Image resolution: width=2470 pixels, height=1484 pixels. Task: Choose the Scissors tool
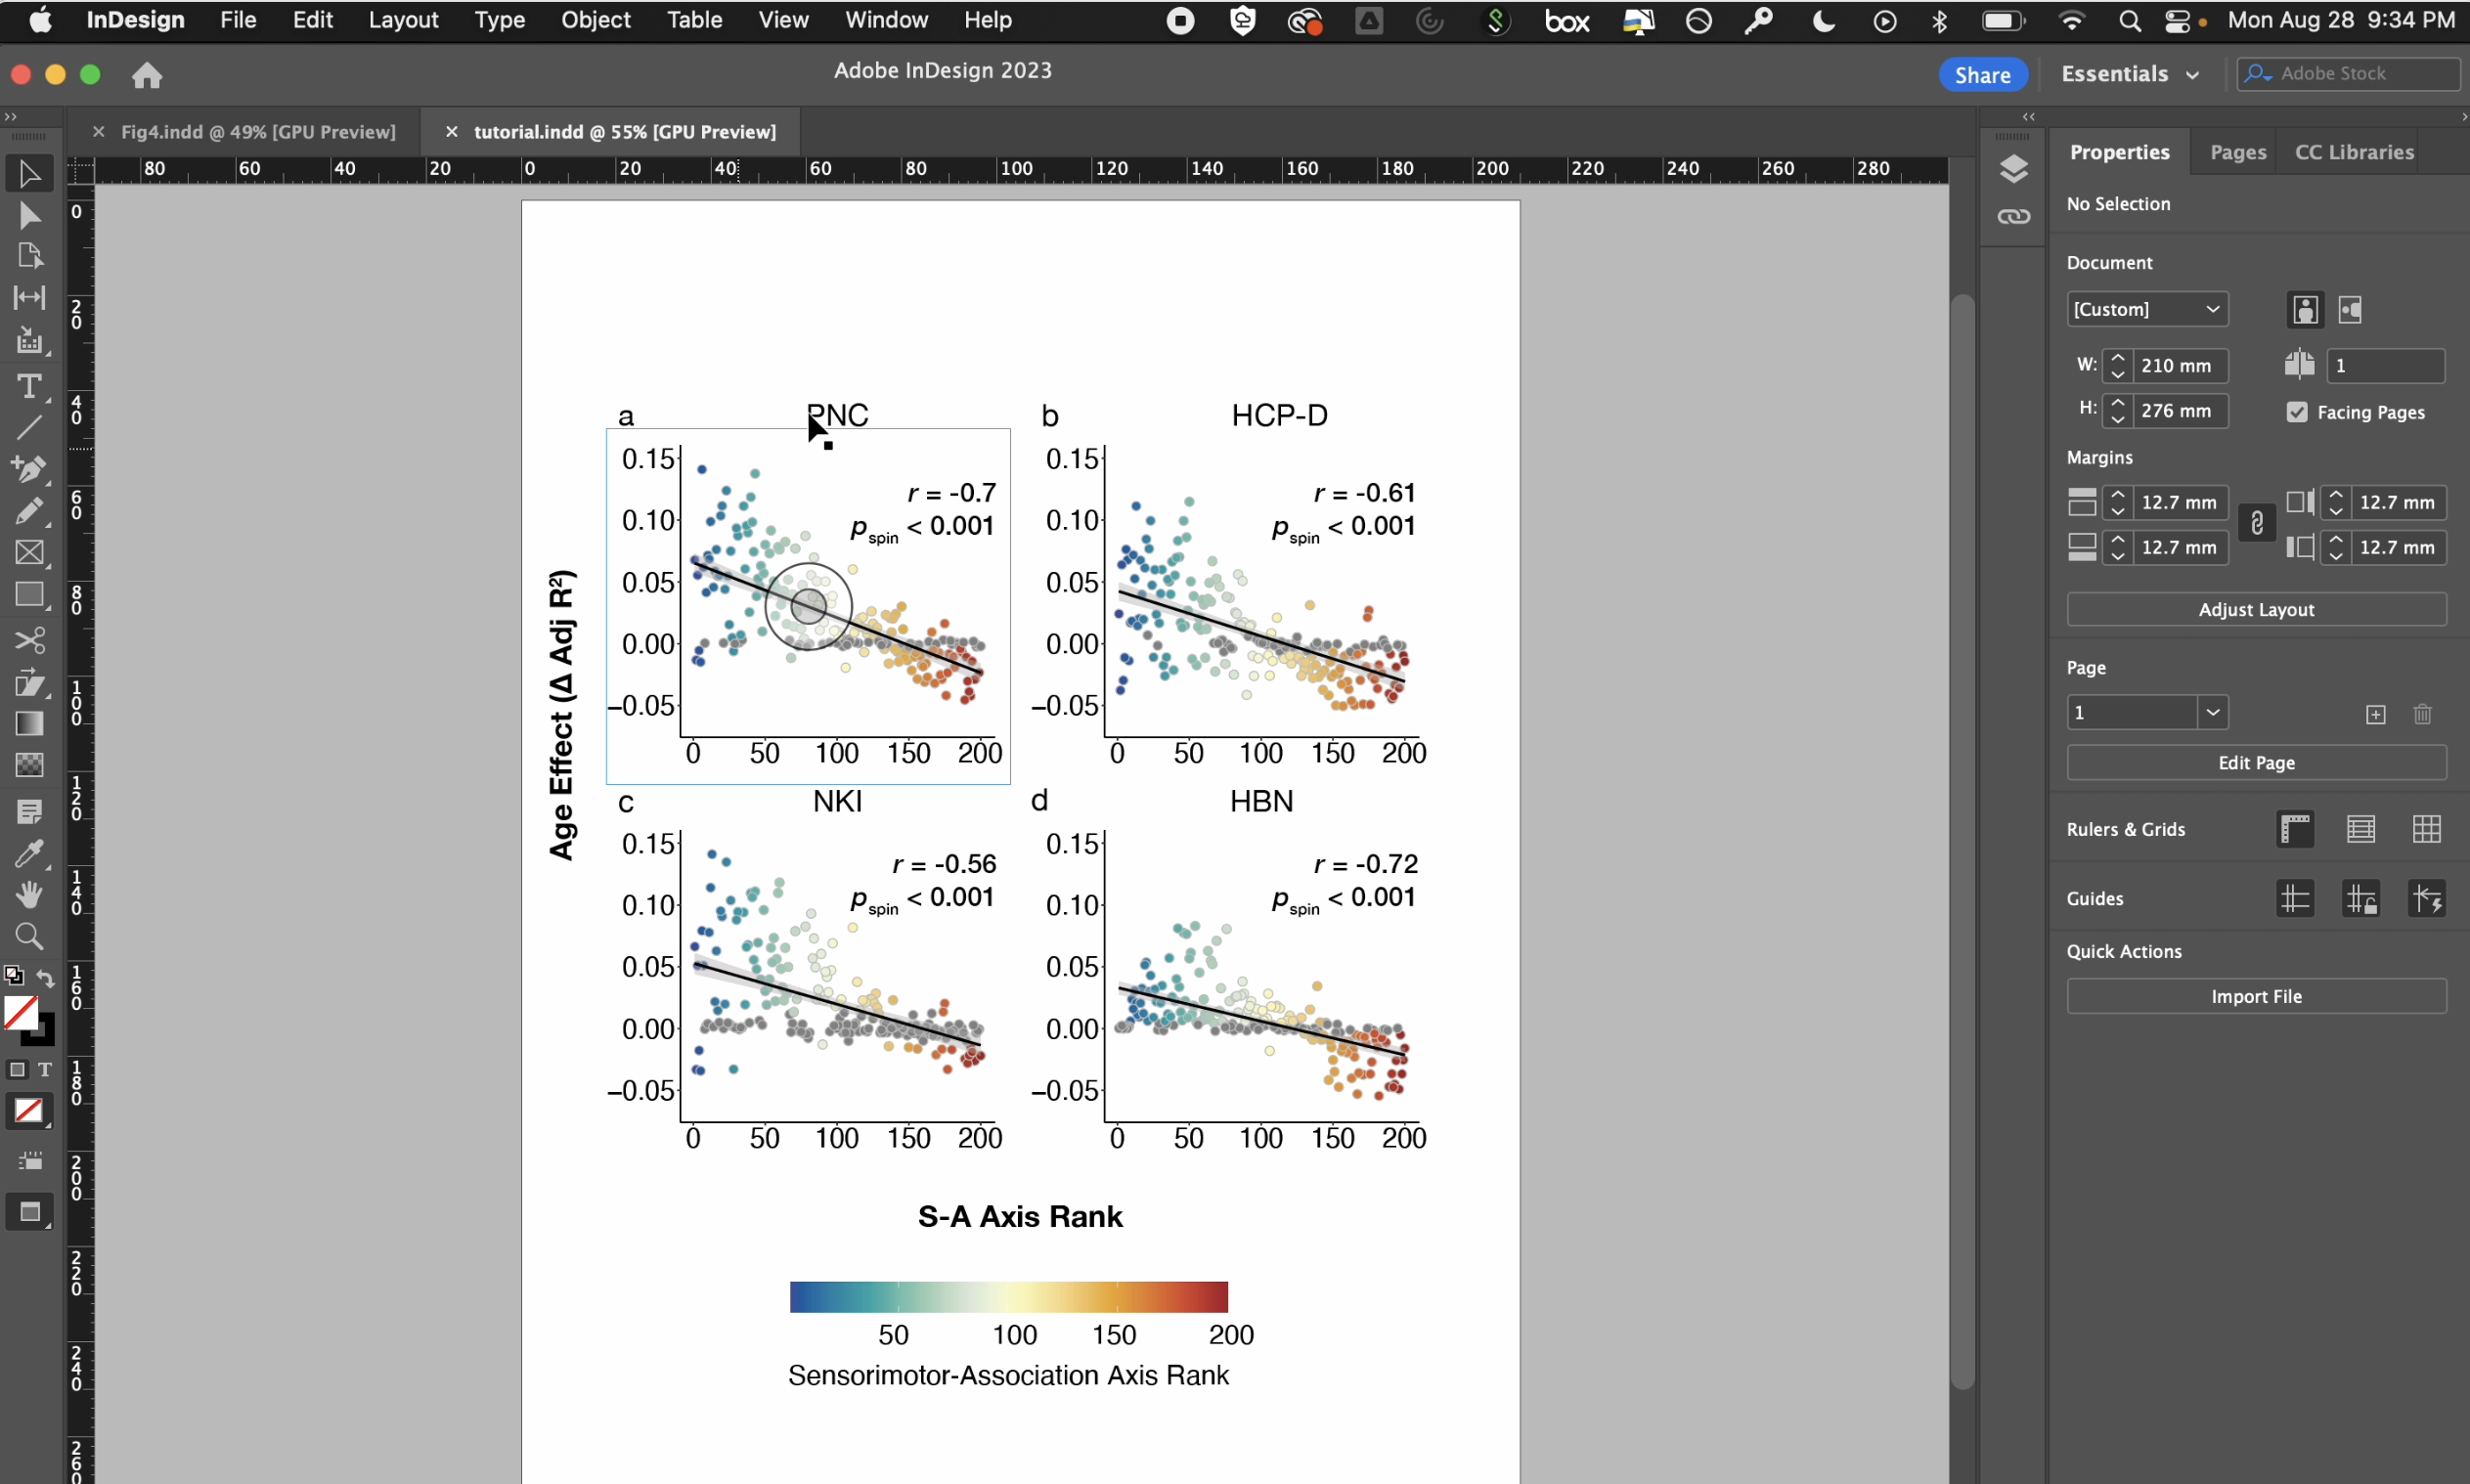pyautogui.click(x=29, y=640)
